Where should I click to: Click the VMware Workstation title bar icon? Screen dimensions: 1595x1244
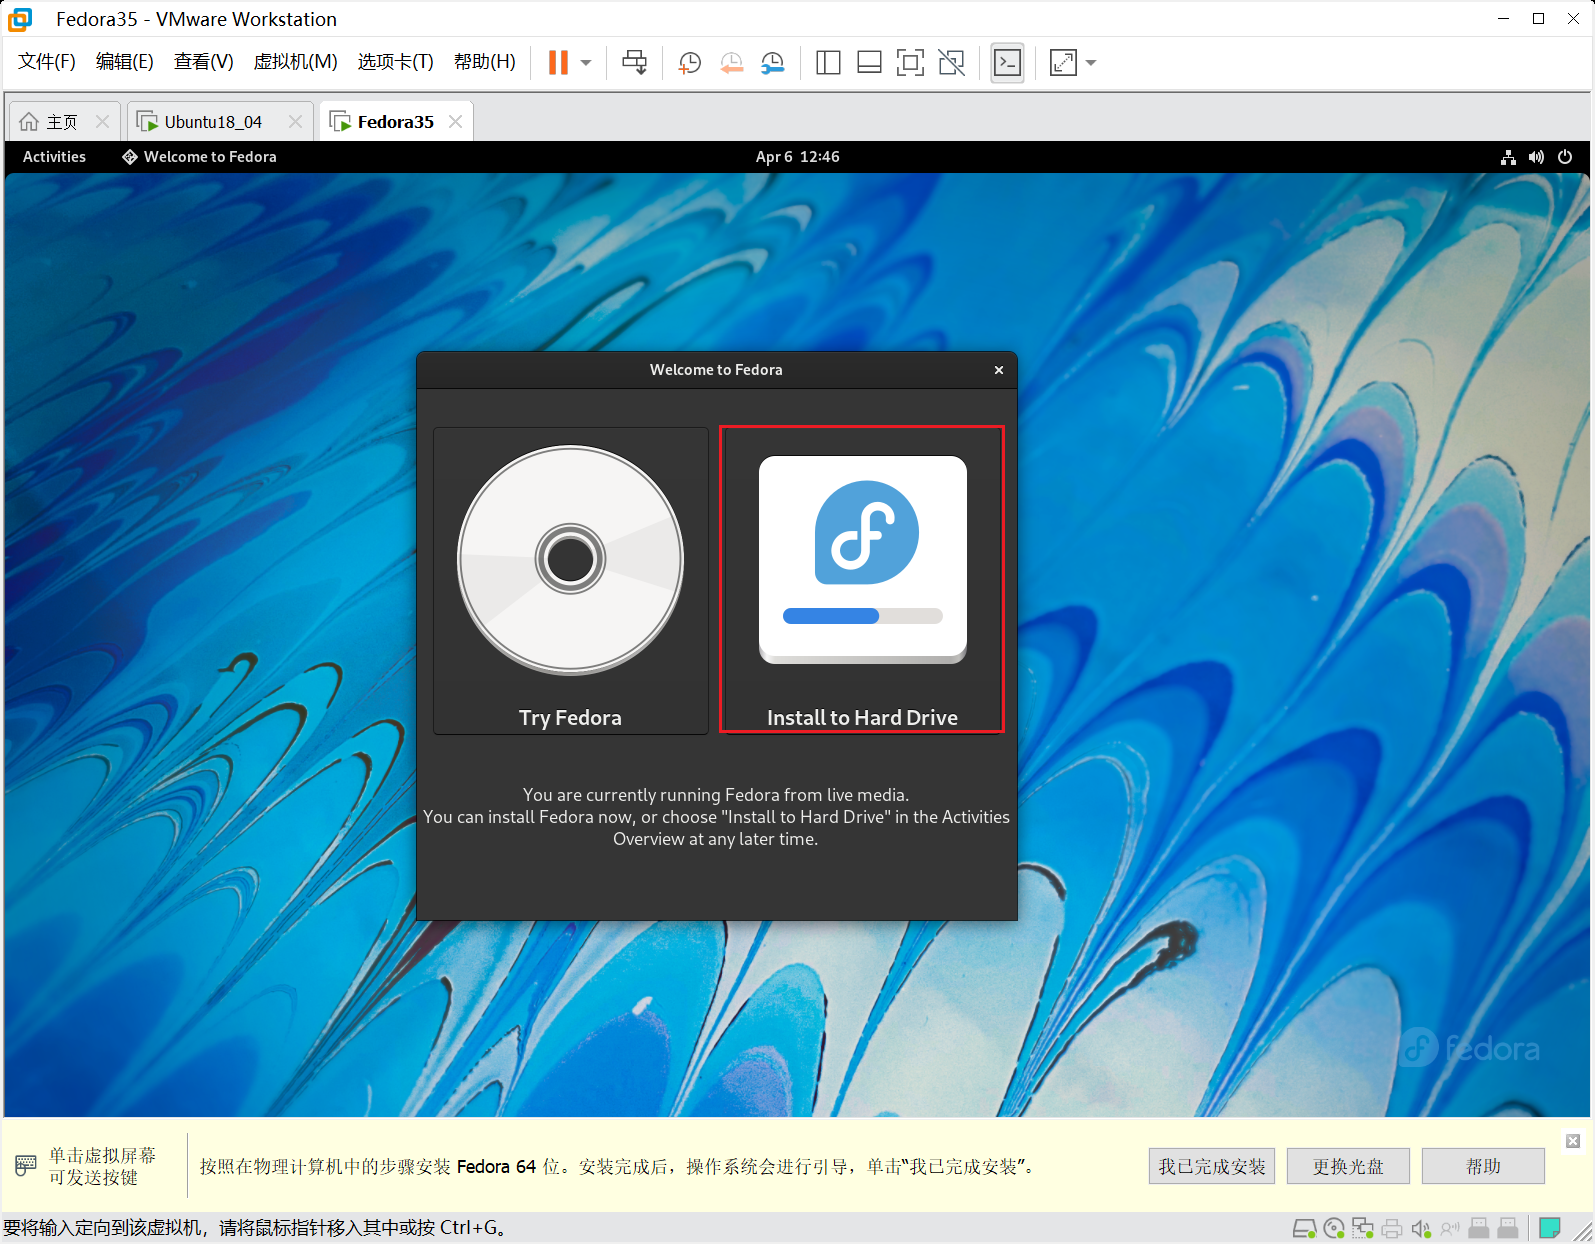coord(20,19)
